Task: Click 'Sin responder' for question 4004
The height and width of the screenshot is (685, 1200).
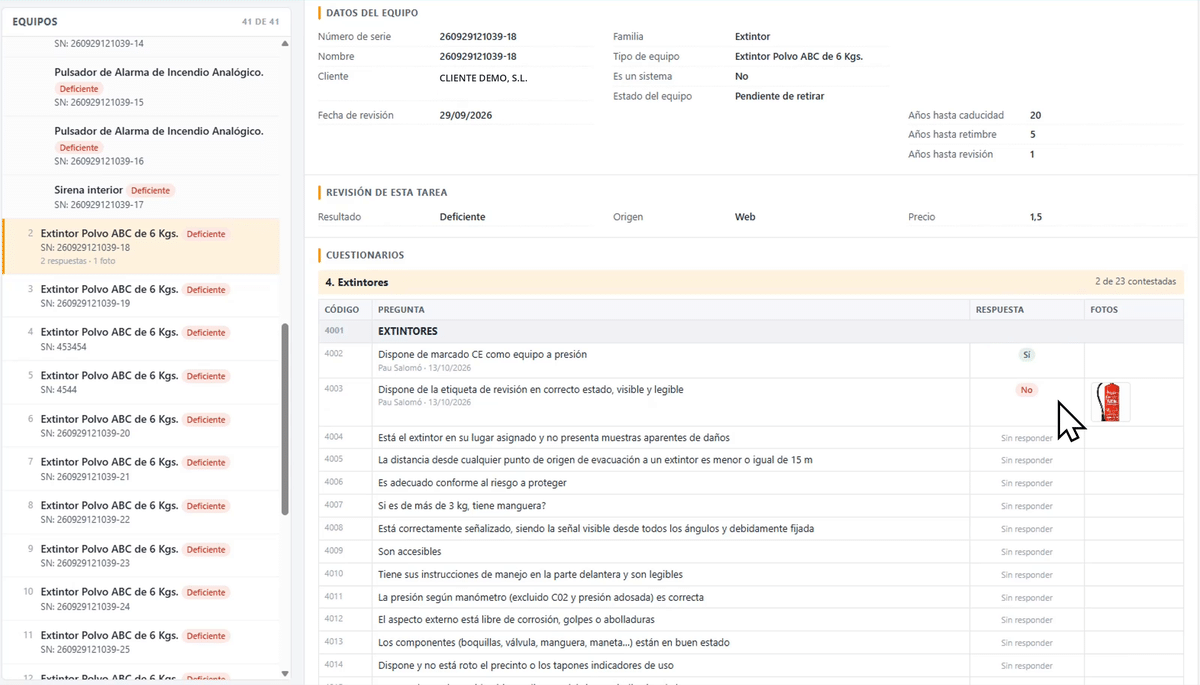Action: [1027, 438]
